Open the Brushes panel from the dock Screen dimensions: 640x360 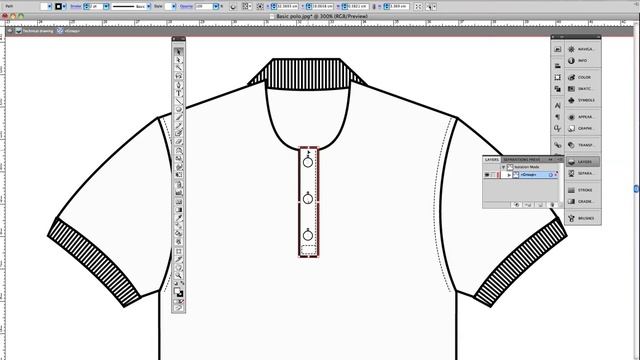(x=582, y=218)
